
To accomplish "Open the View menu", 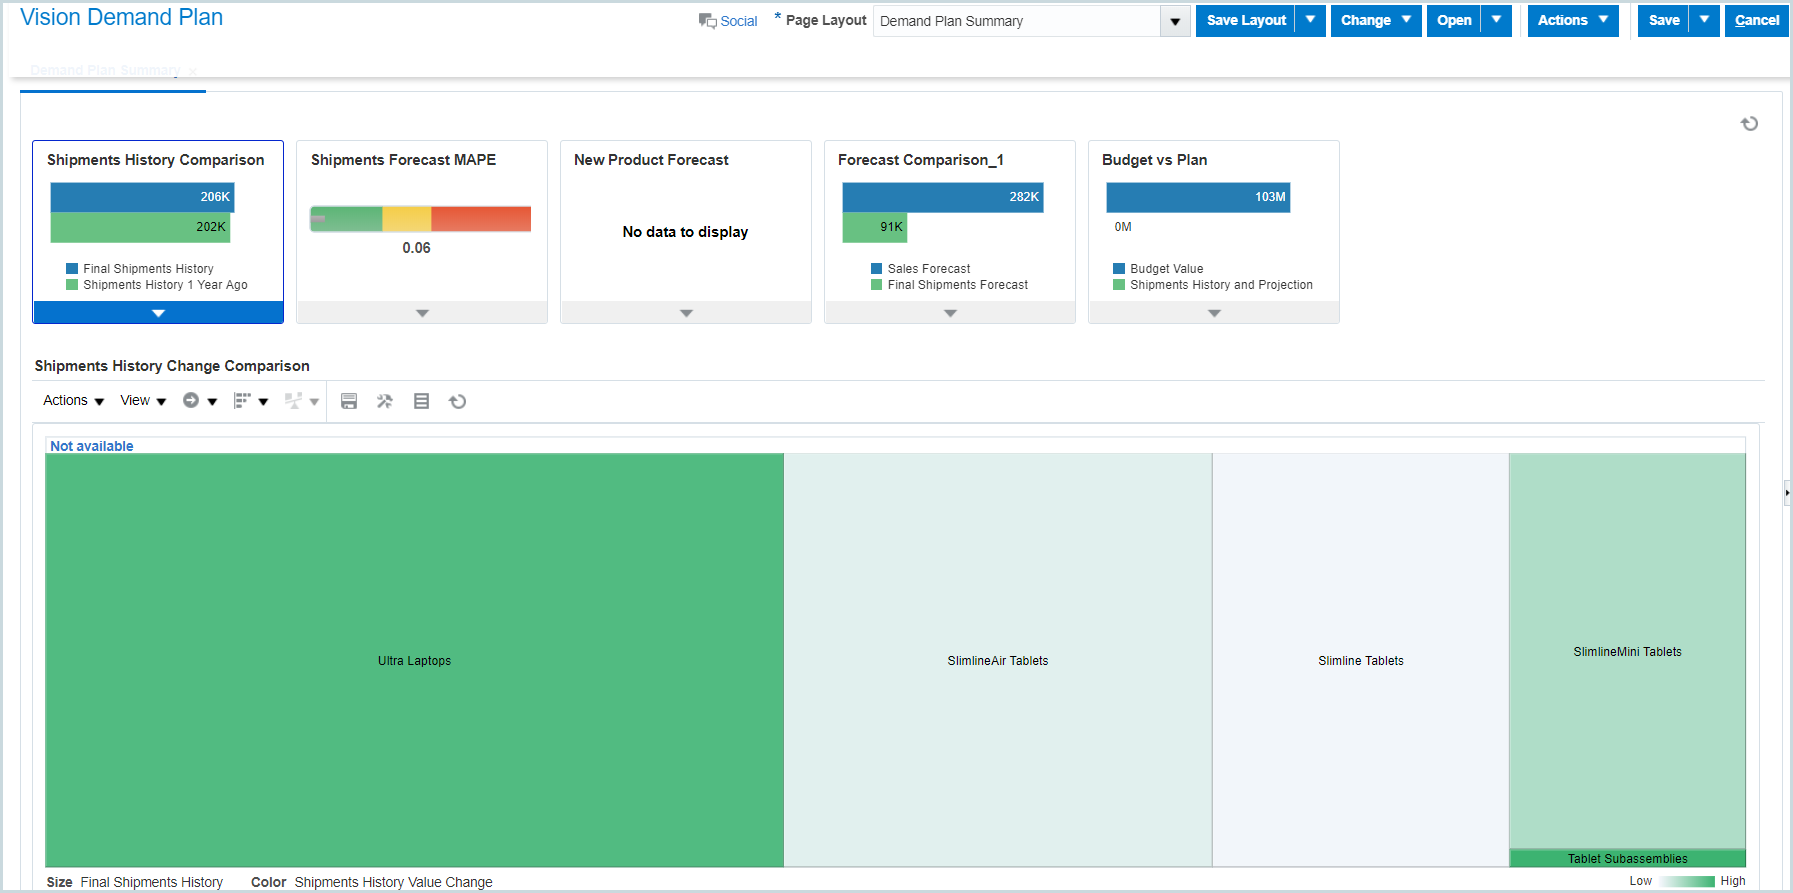I will pyautogui.click(x=143, y=400).
